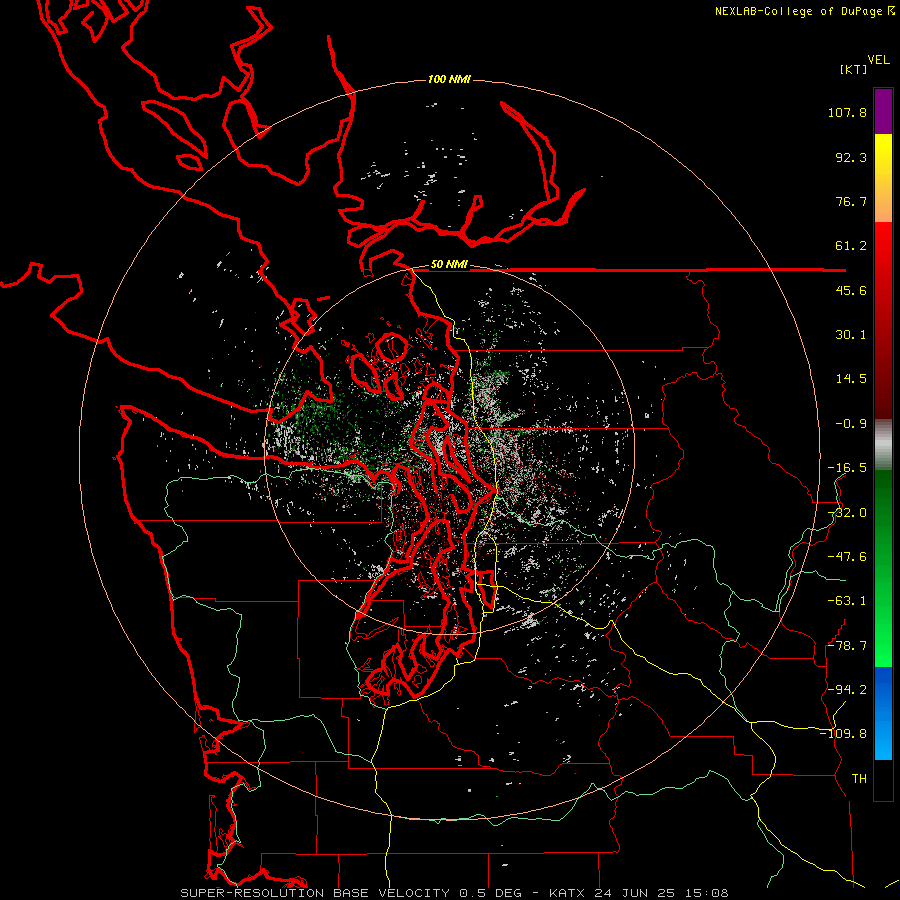Click the 76.7 velocity scale value
This screenshot has height=900, width=900.
tap(851, 201)
